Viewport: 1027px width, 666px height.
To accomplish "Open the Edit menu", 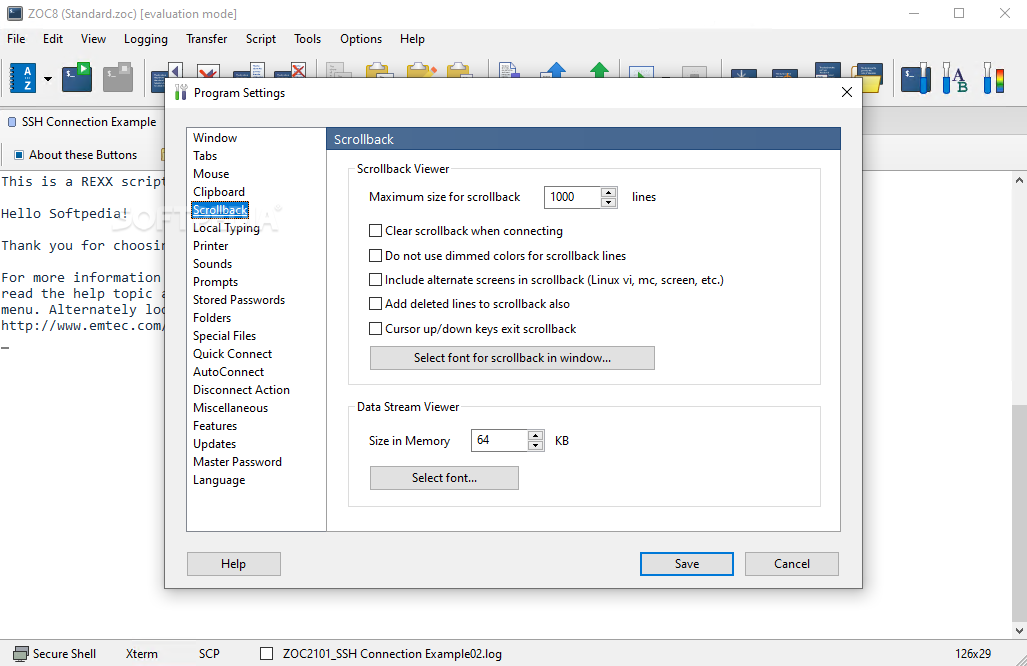I will [53, 39].
